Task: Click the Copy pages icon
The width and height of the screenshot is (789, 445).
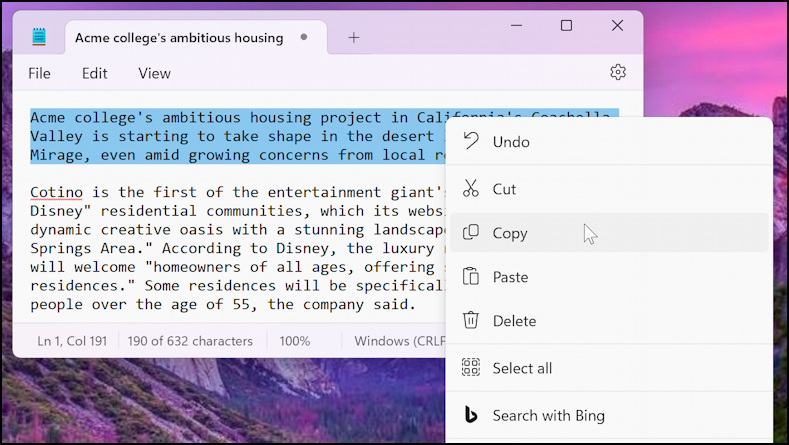Action: point(471,233)
